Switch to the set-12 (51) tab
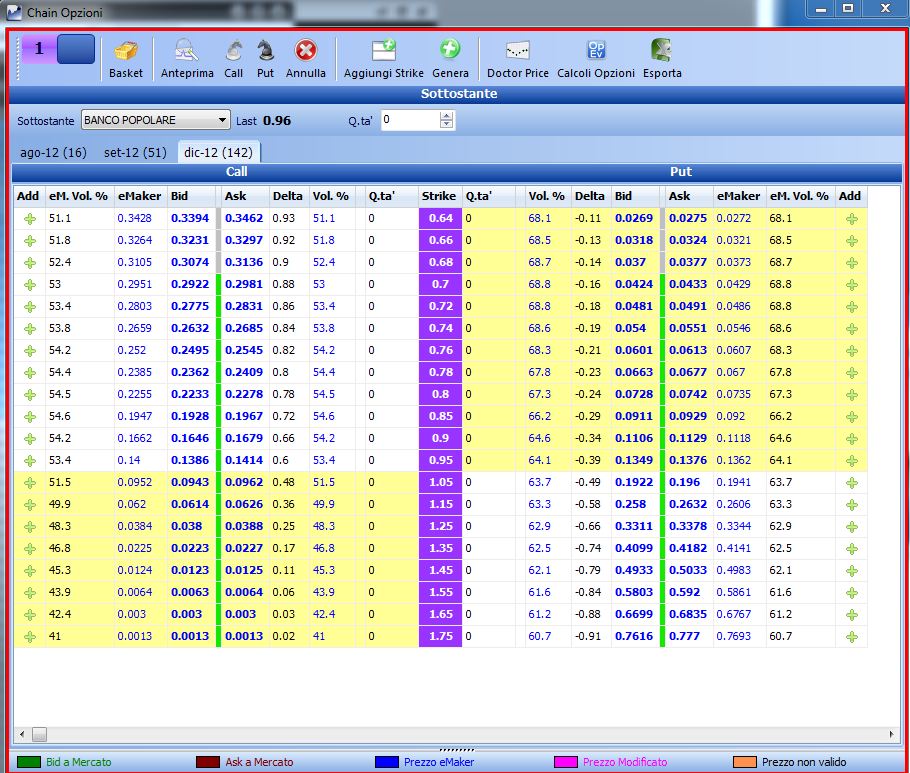The width and height of the screenshot is (910, 773). [135, 153]
